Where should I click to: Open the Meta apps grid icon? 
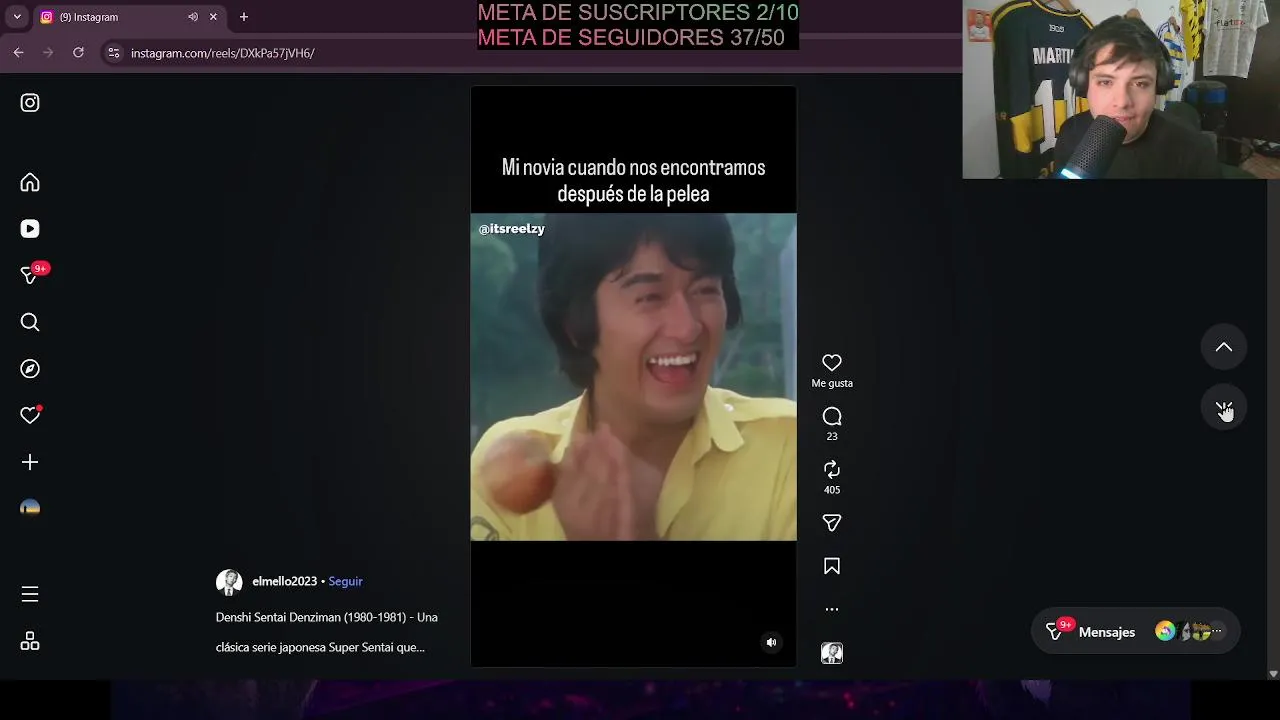click(x=30, y=641)
